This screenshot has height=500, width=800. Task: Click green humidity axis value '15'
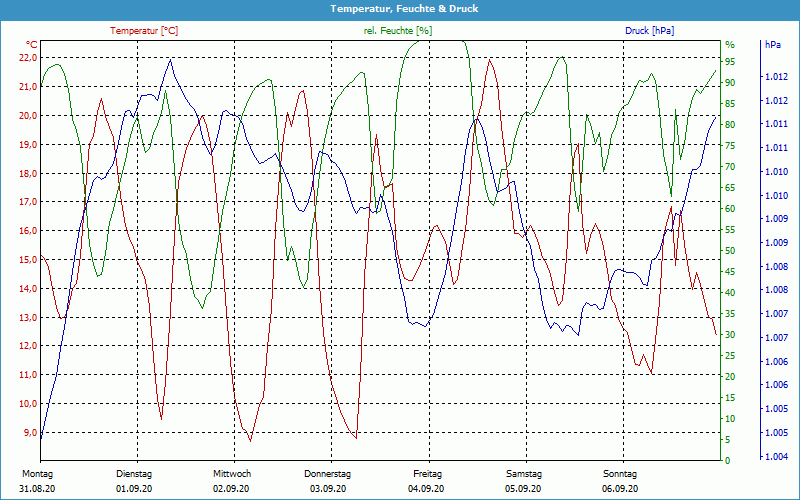(730, 397)
